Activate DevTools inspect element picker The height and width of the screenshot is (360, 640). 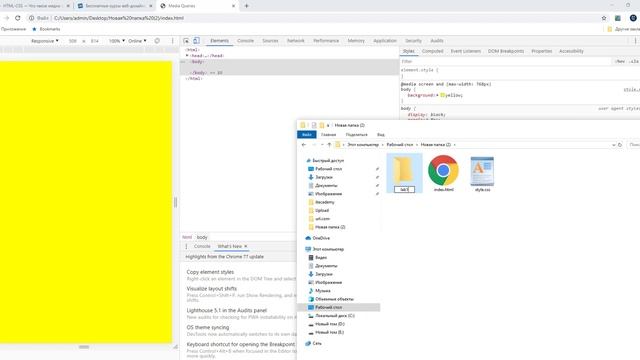pos(186,41)
